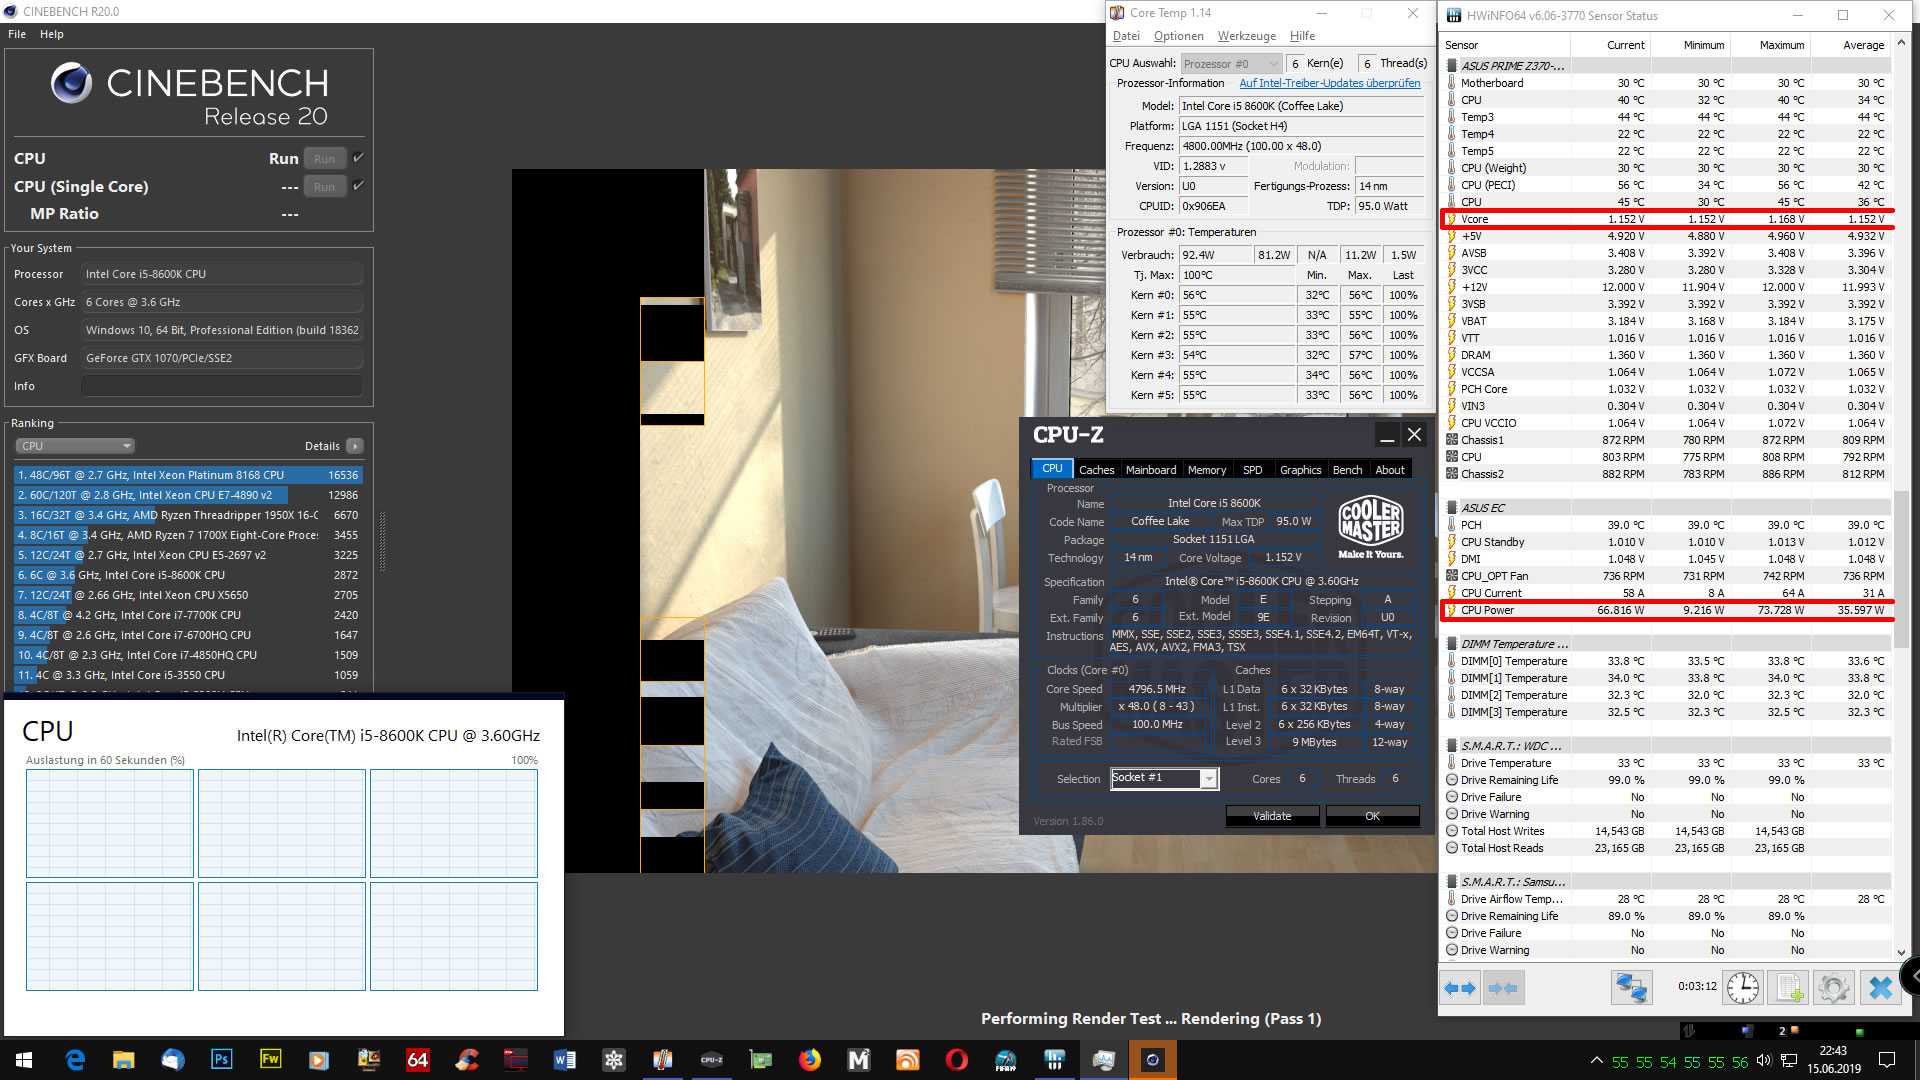Click the Info input field in Cinebench
1920x1080 pixels.
(x=221, y=386)
